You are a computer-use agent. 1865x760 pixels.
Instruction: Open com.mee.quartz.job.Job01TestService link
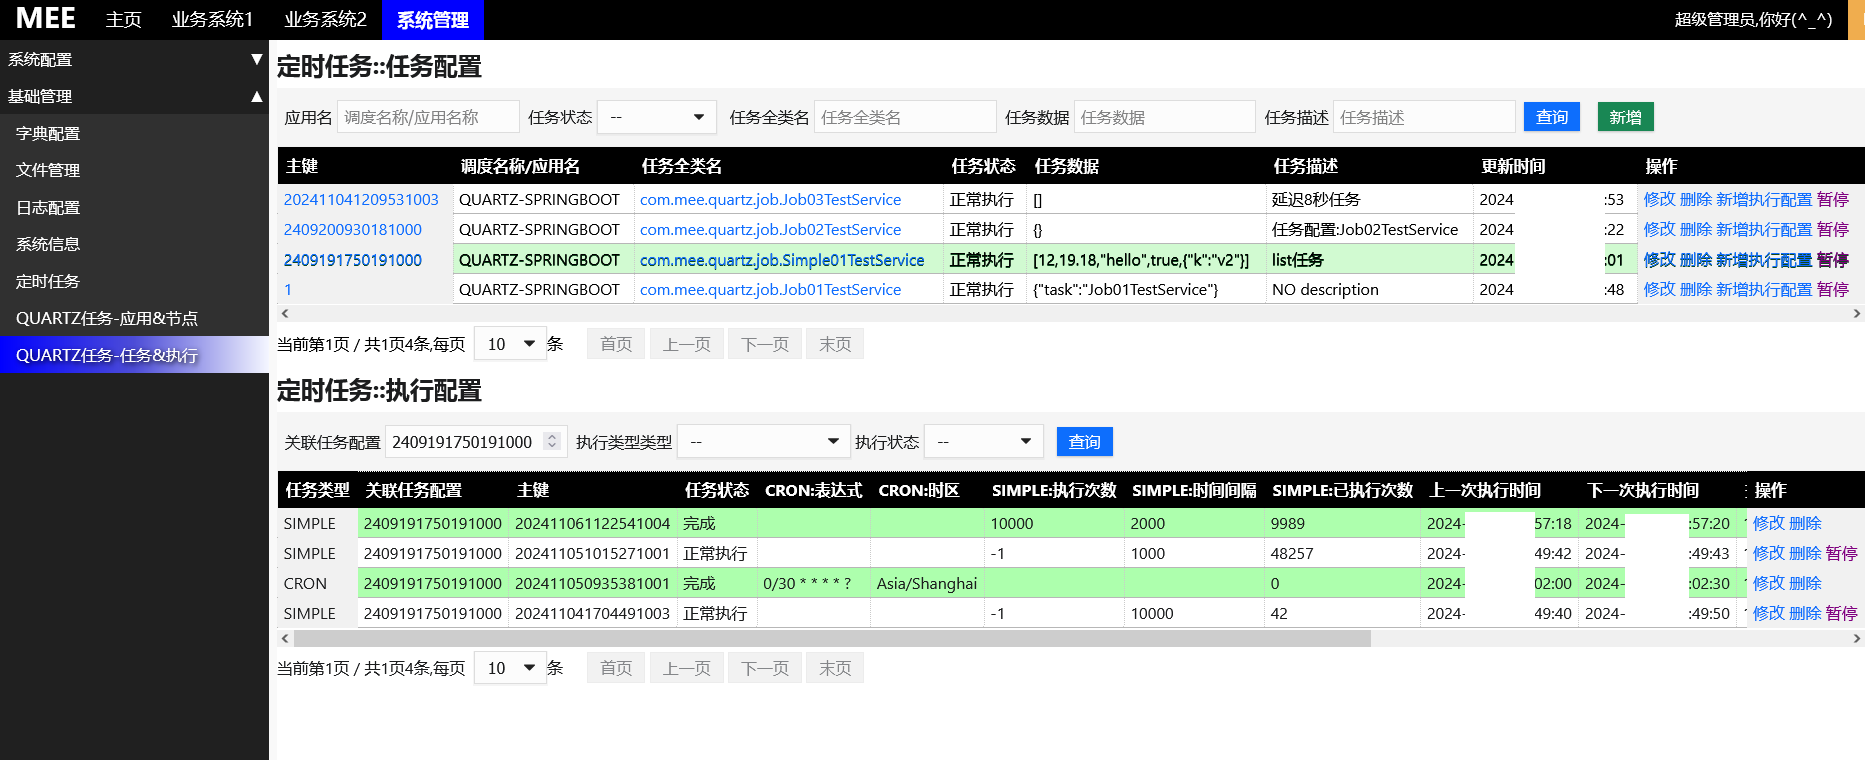[x=770, y=289]
